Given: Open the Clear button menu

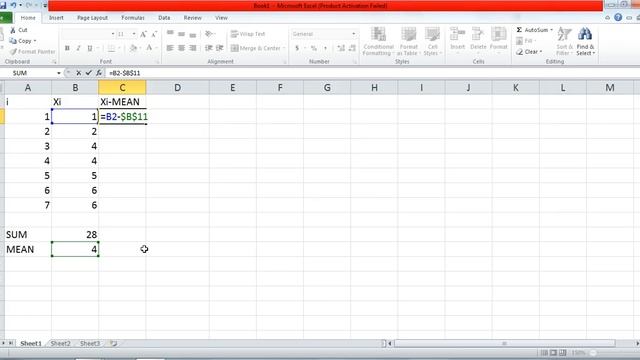Looking at the screenshot, I should 529,52.
